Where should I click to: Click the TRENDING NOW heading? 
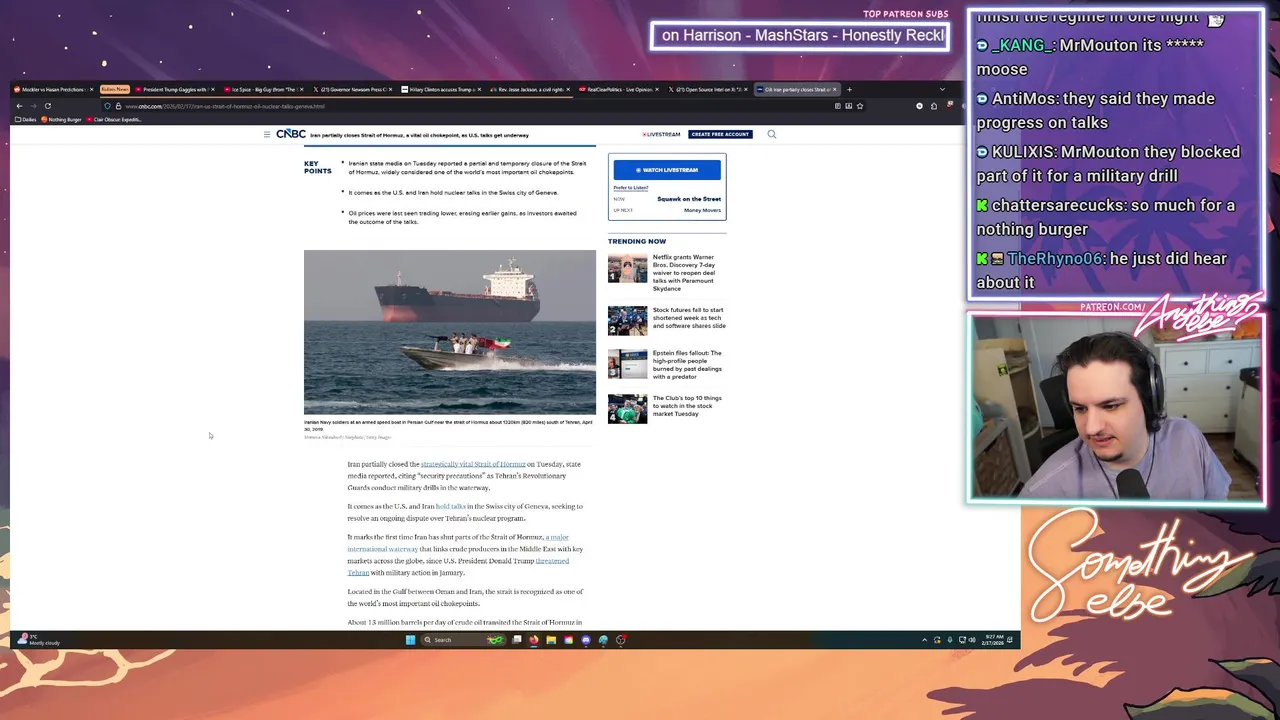637,241
